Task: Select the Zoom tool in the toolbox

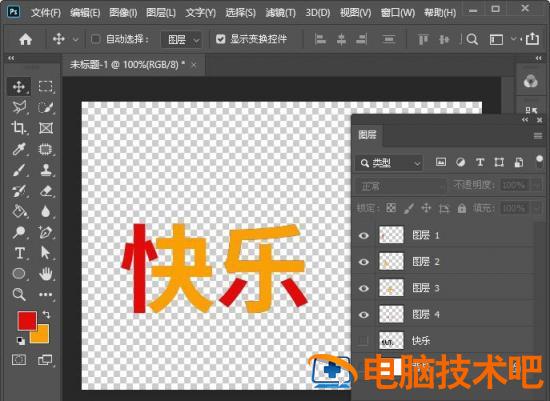Action: pos(19,294)
